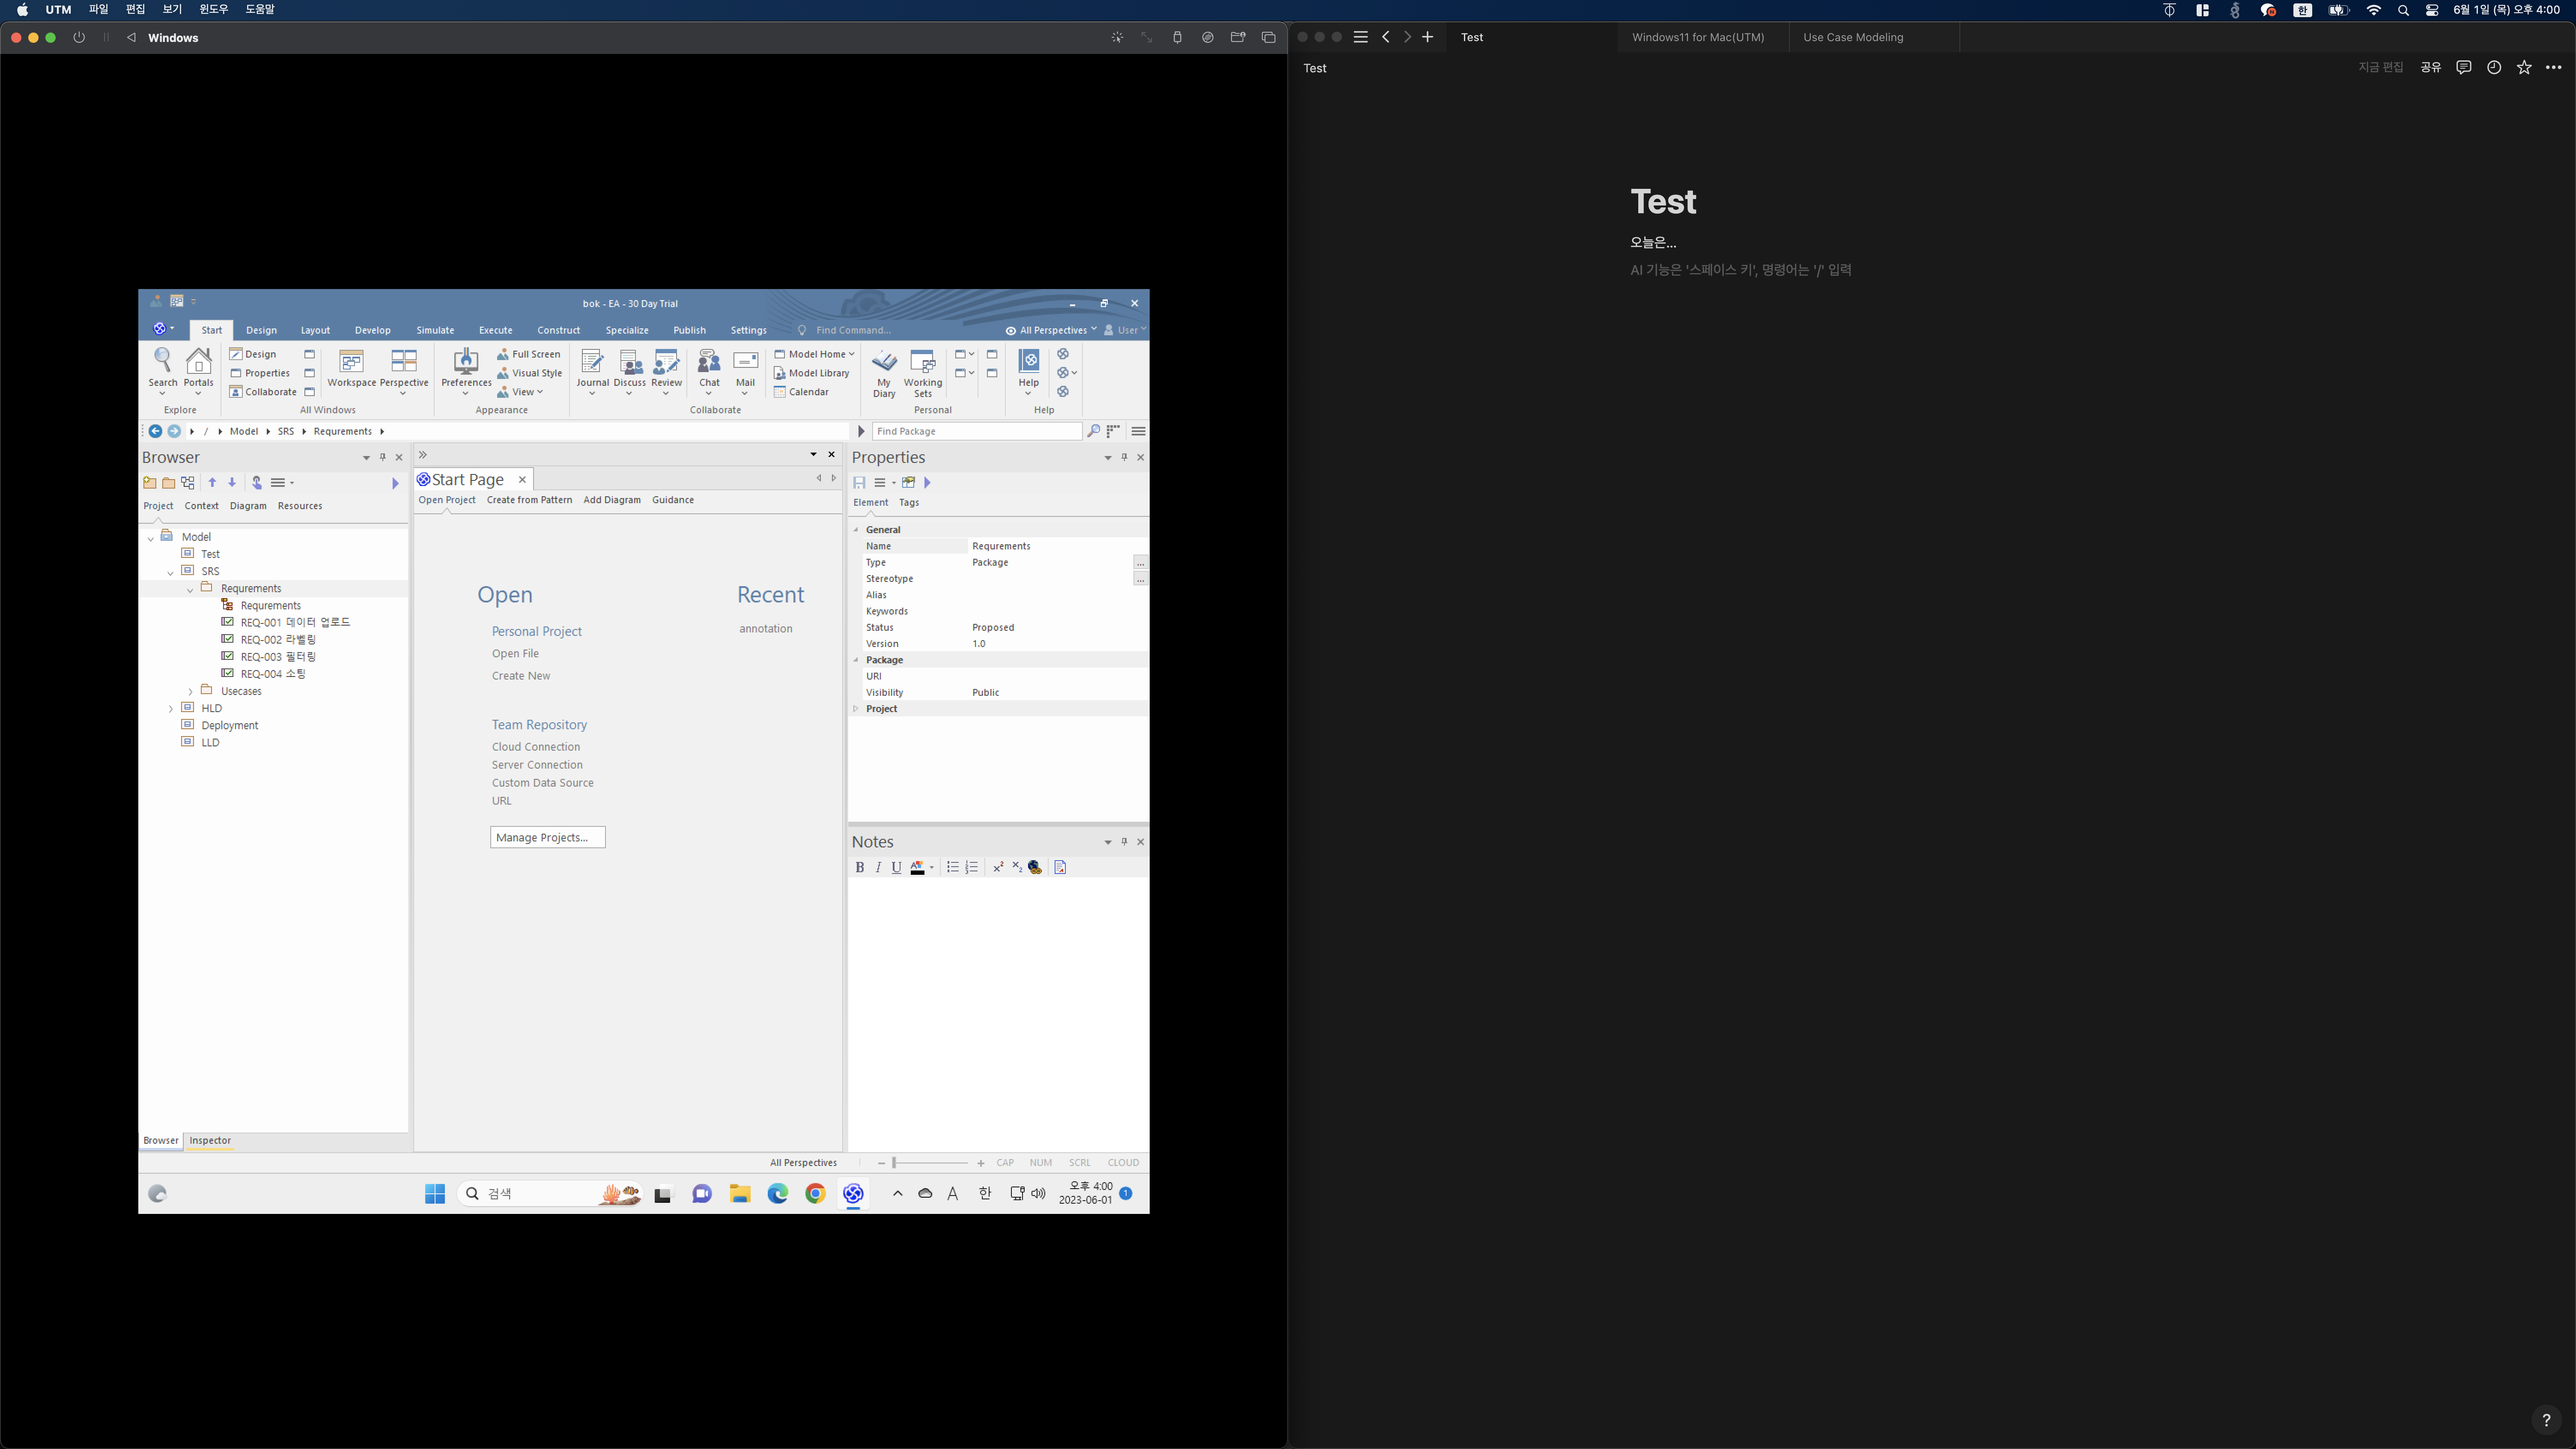Adjust the zoom slider in status bar
This screenshot has width=2576, height=1449.
(x=895, y=1163)
